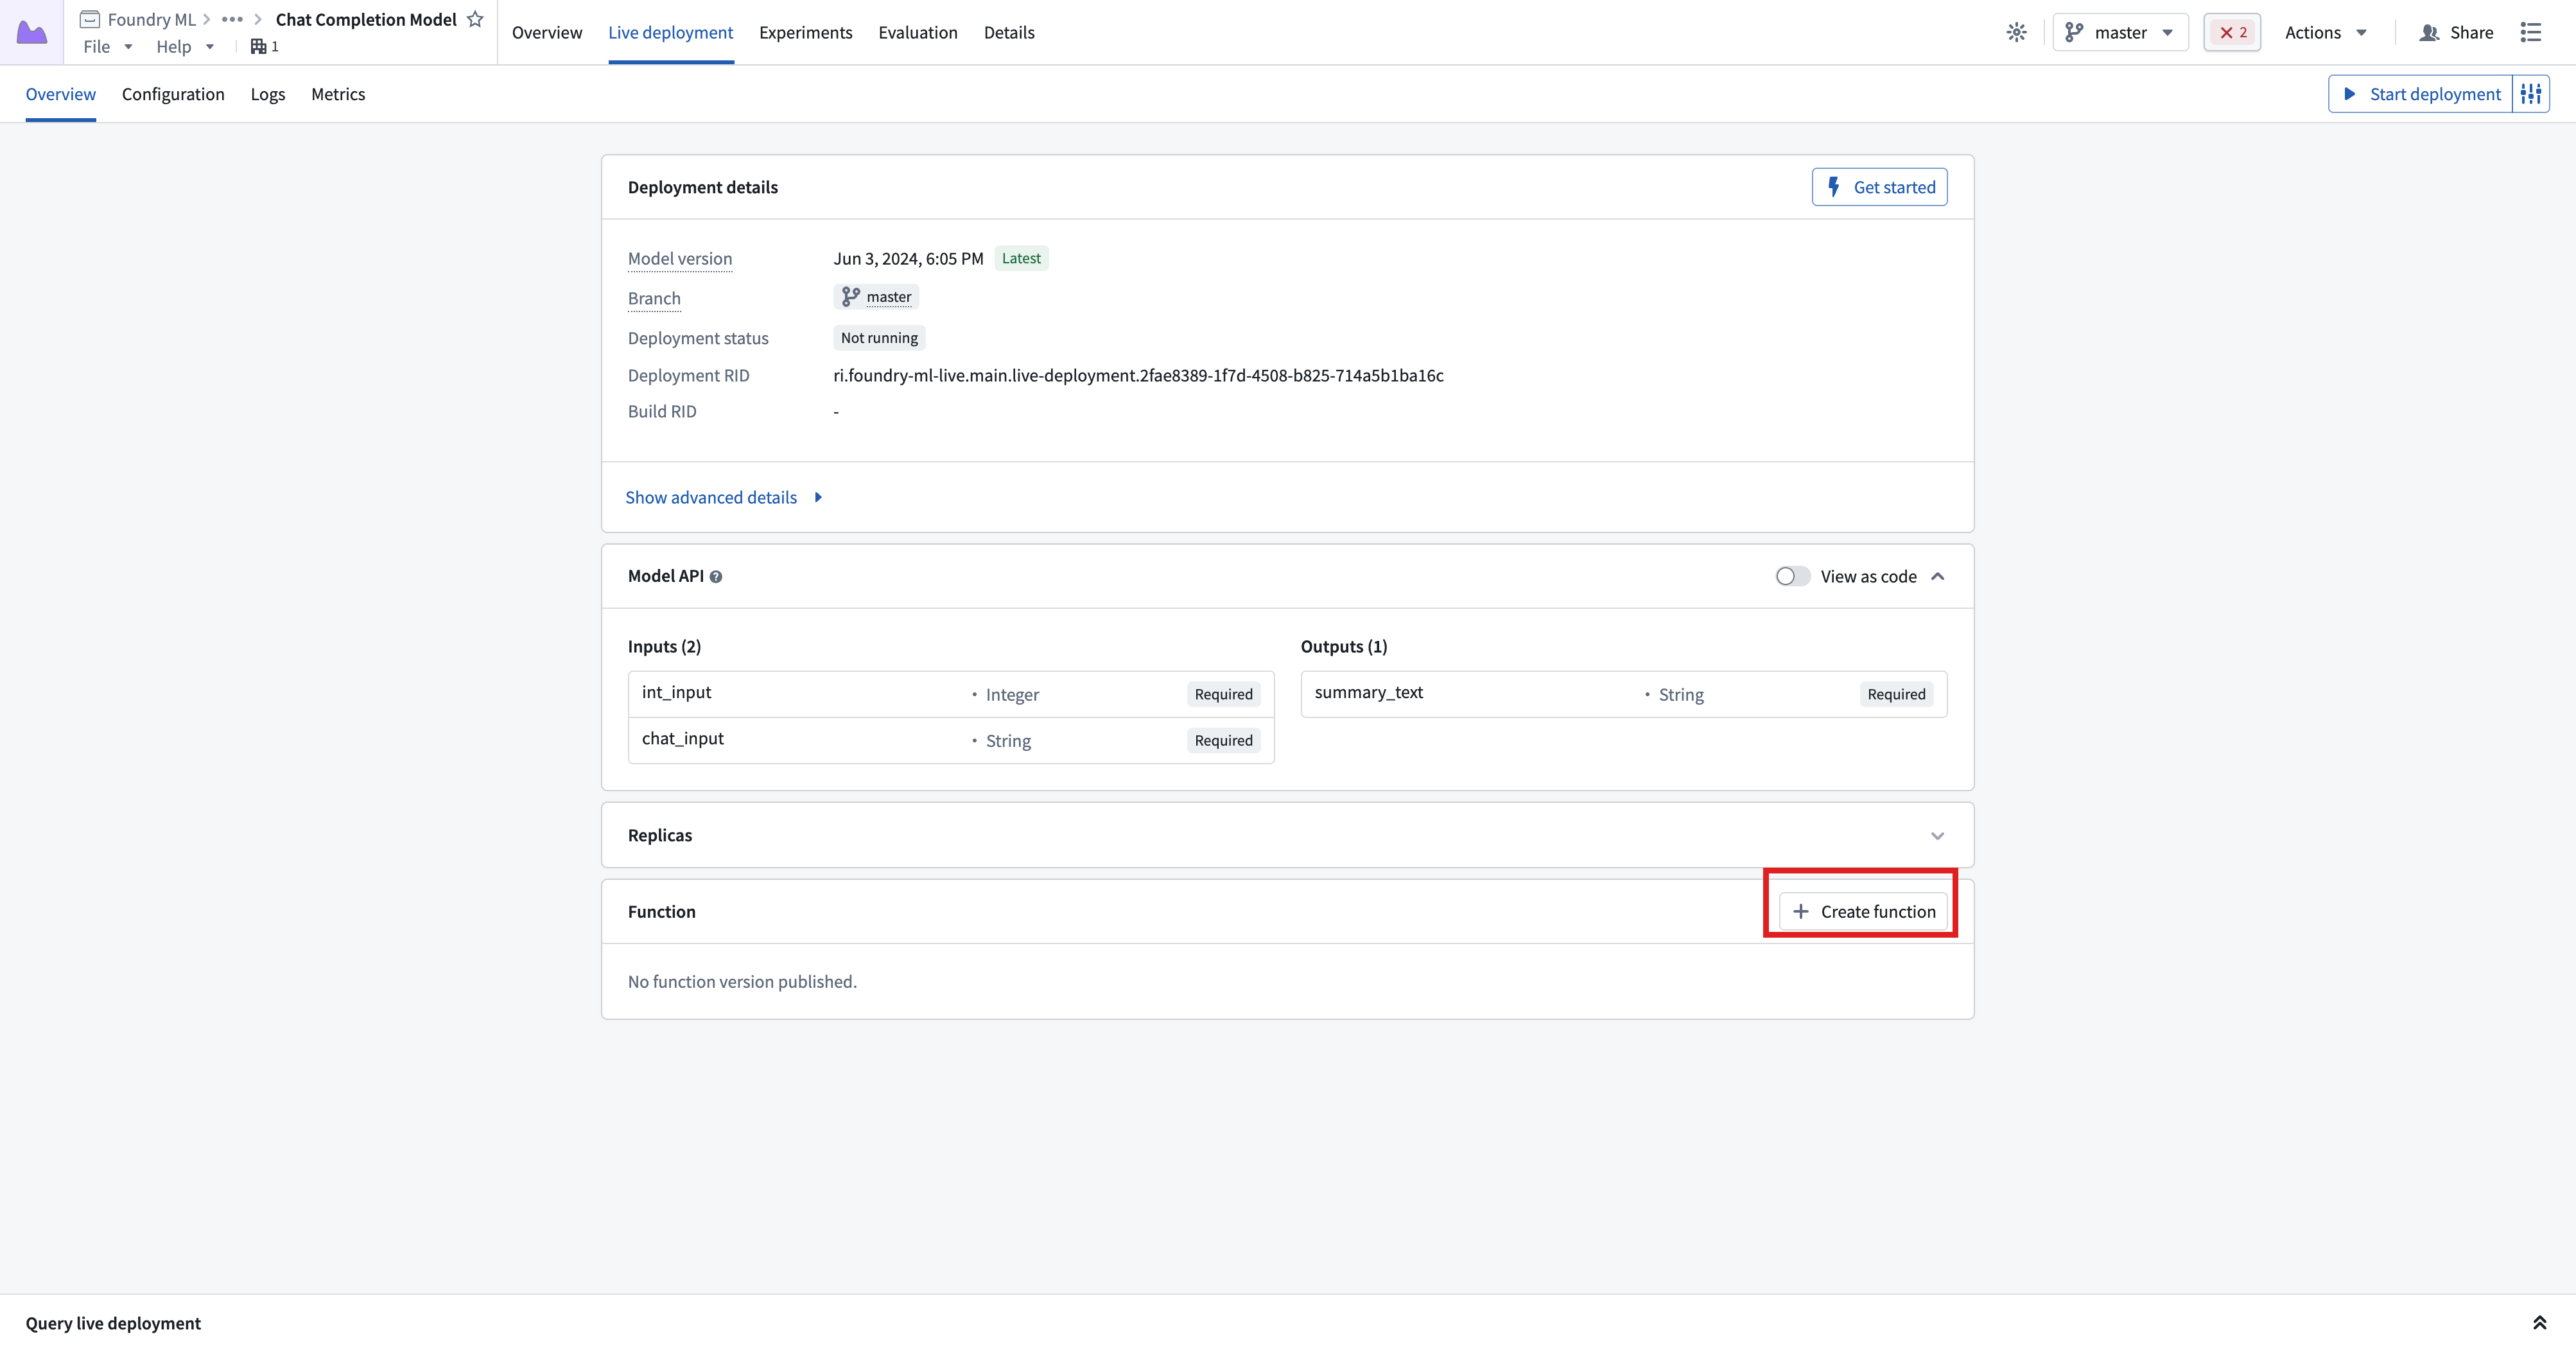Open the Logs sub-tab
This screenshot has height=1350, width=2576.
(x=267, y=94)
